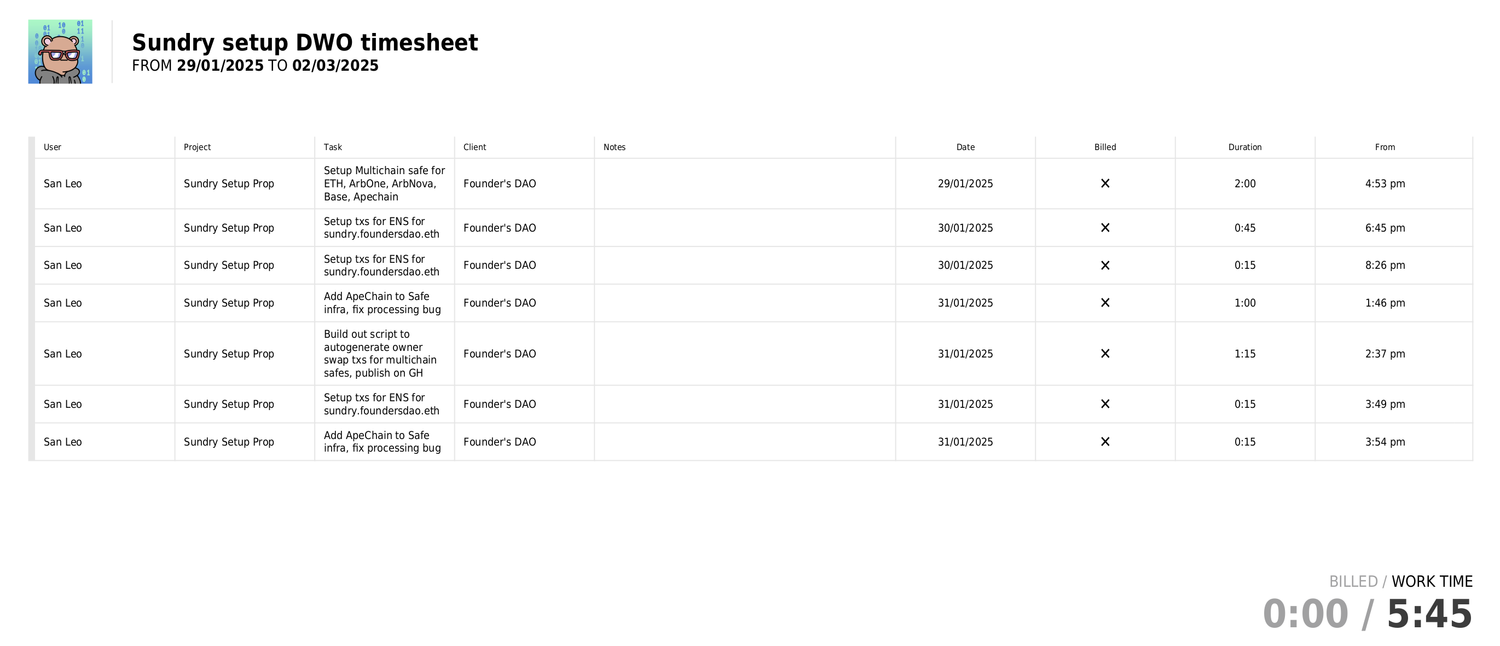The width and height of the screenshot is (1500, 646).
Task: Select the empty Notes cell for 29/01/2025
Action: click(744, 184)
